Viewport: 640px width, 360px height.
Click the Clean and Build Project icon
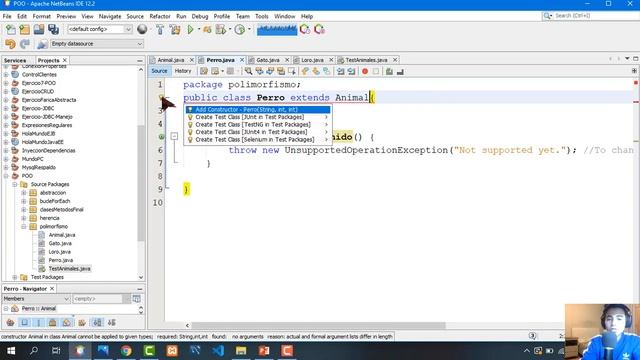tap(175, 29)
